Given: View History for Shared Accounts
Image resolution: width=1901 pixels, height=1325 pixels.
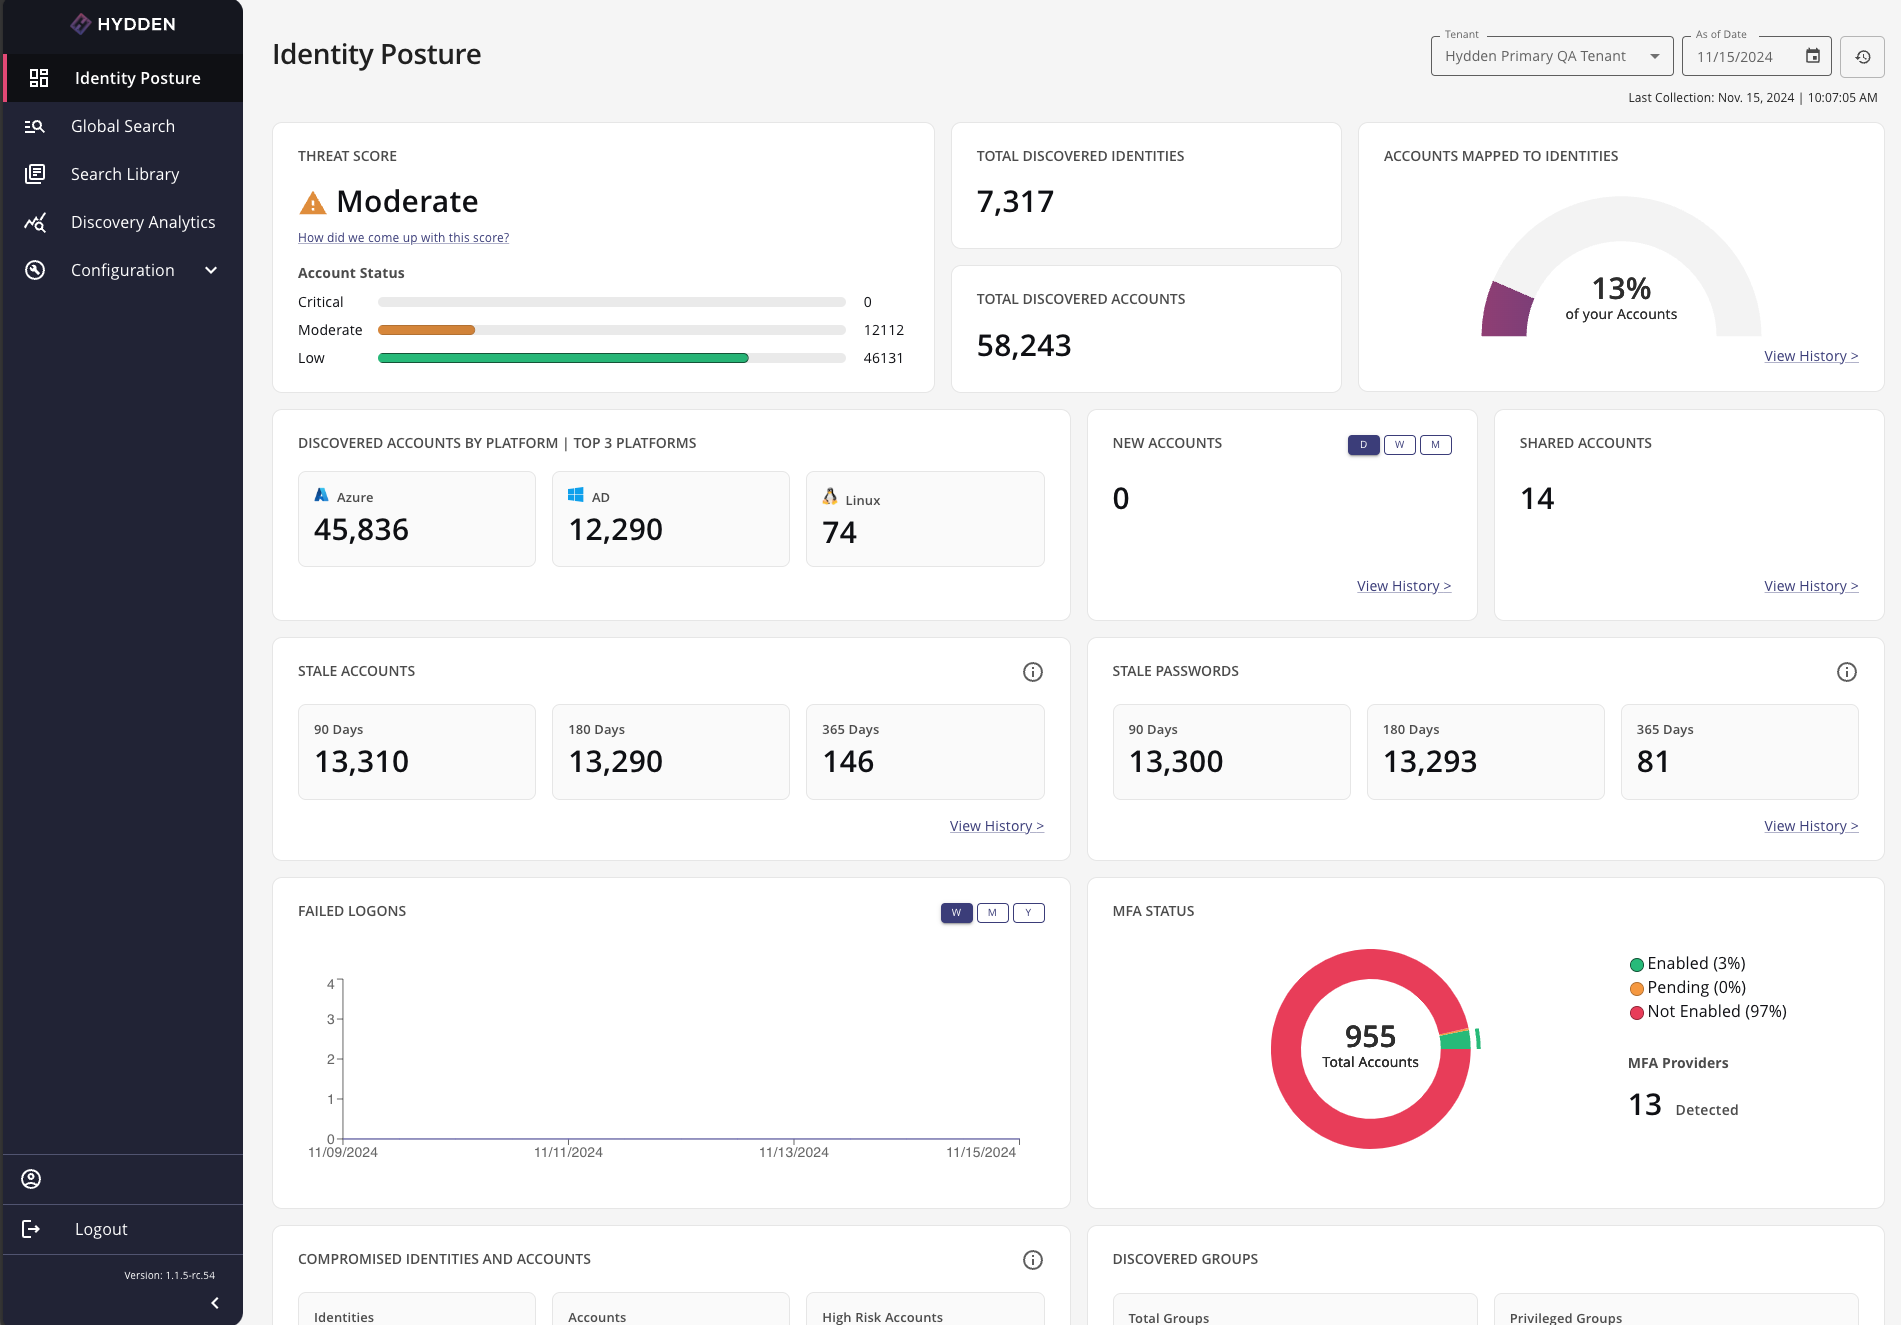Looking at the screenshot, I should (x=1811, y=586).
